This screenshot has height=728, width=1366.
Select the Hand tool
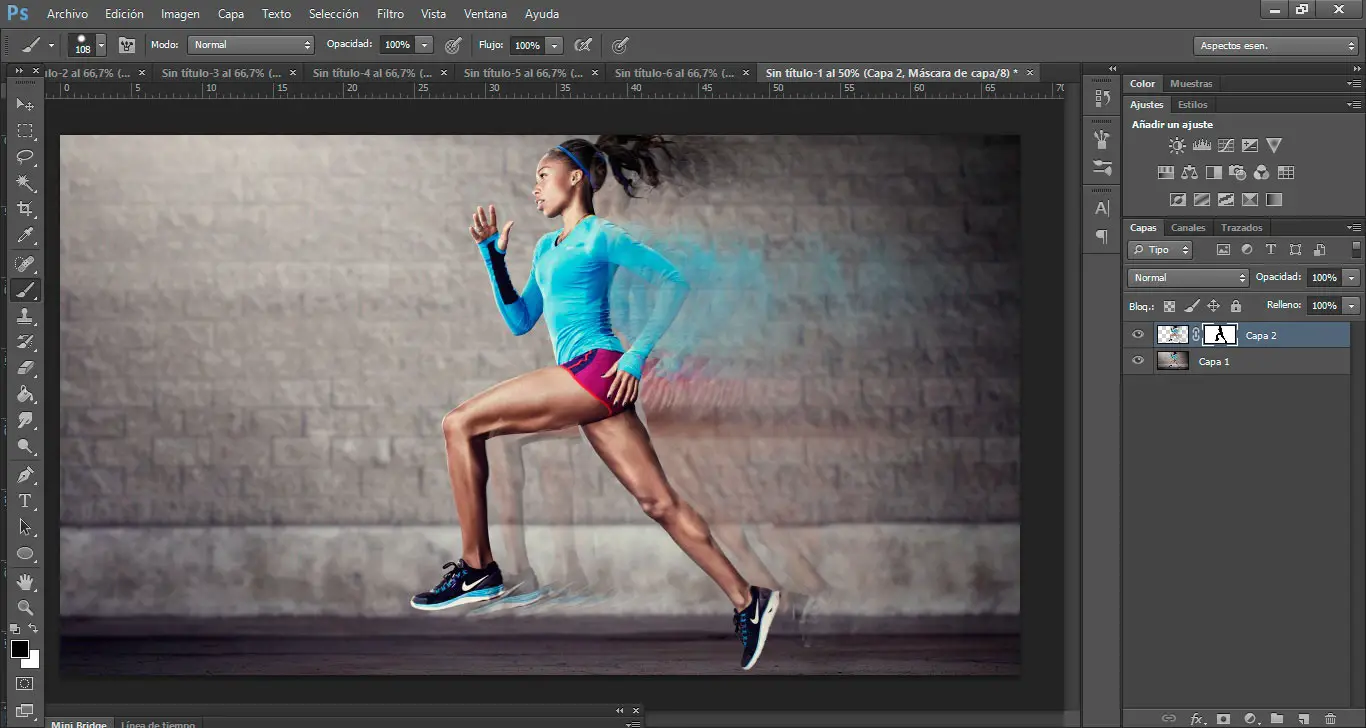pos(26,581)
